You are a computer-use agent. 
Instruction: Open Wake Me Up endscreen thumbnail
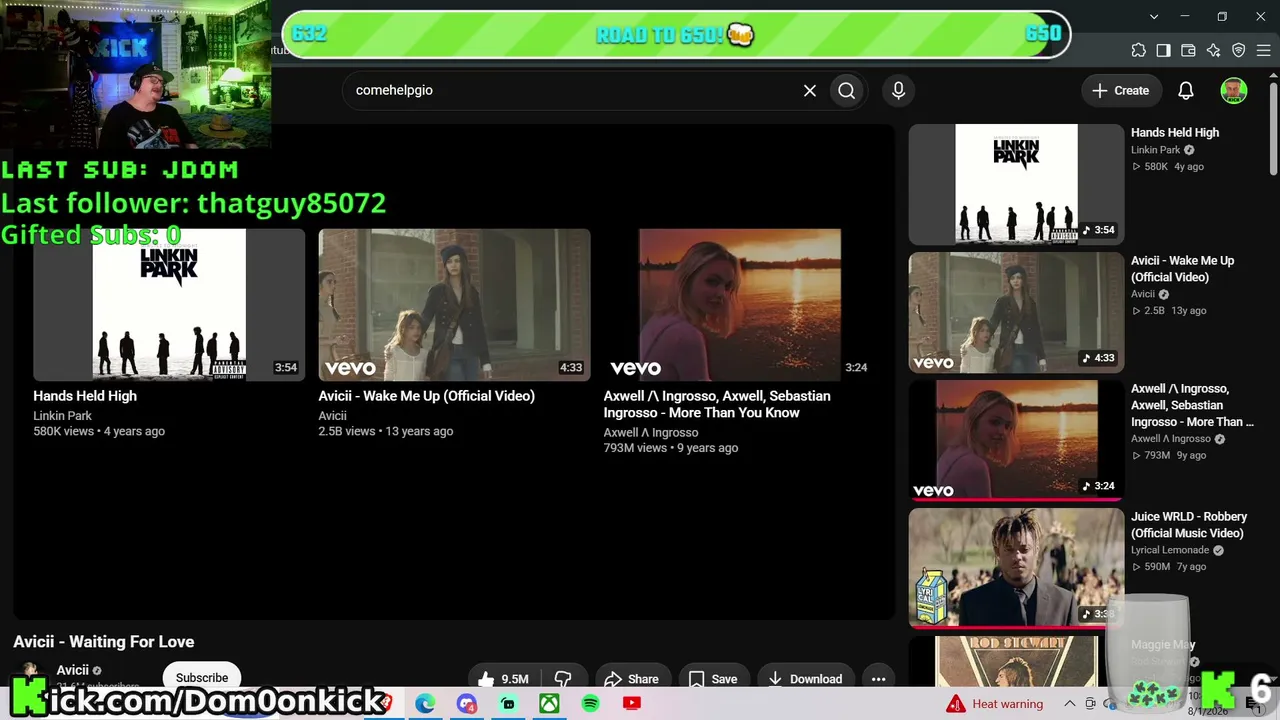point(454,305)
